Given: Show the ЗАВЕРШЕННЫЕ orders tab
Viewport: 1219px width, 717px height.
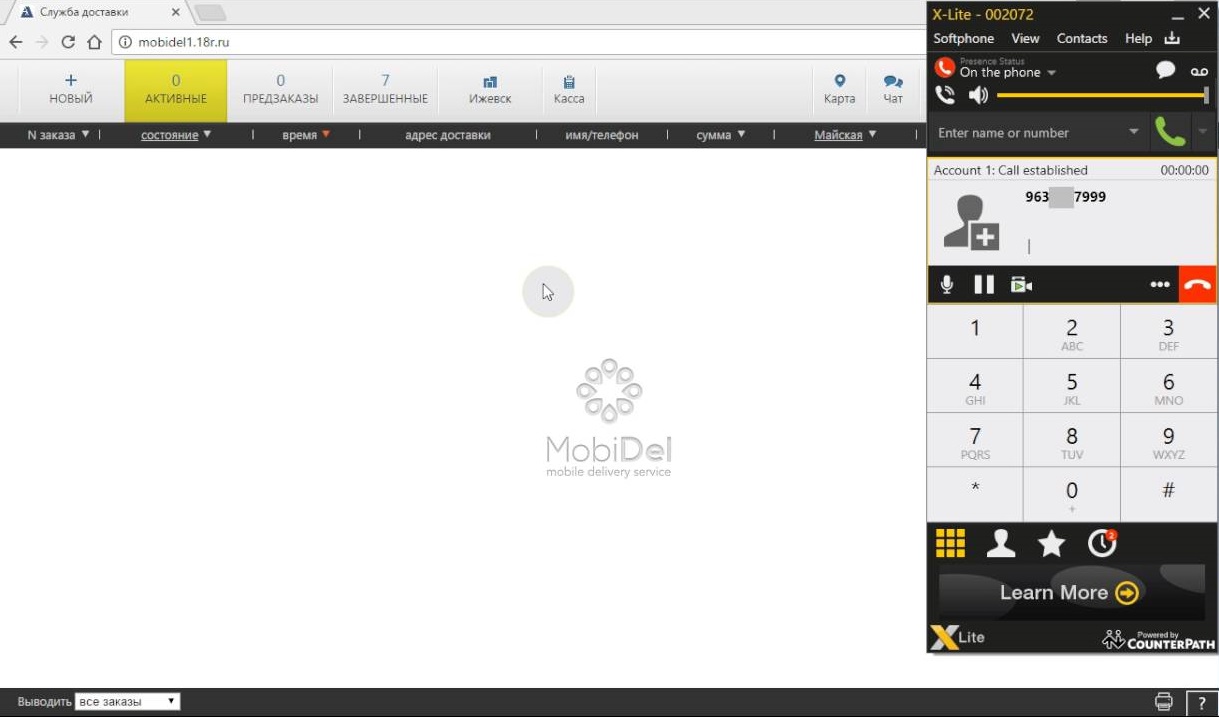Looking at the screenshot, I should [x=385, y=89].
